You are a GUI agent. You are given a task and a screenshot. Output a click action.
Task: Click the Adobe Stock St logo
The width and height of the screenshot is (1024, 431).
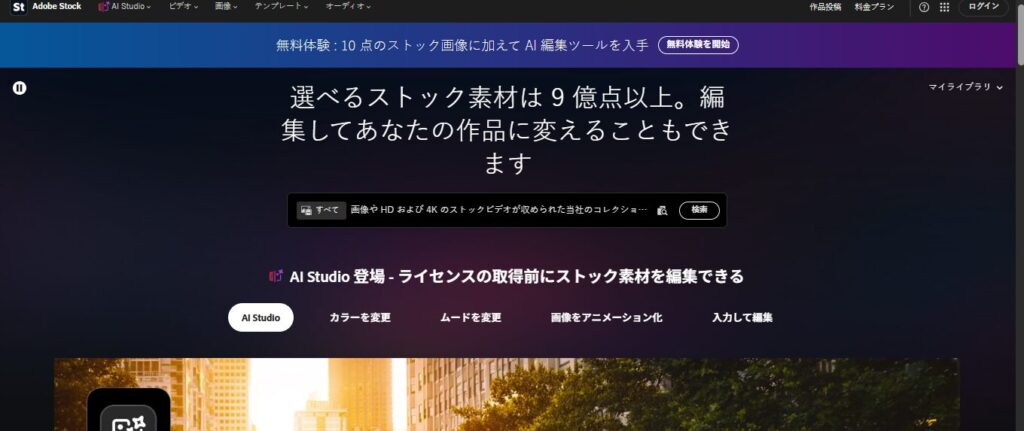pyautogui.click(x=18, y=7)
